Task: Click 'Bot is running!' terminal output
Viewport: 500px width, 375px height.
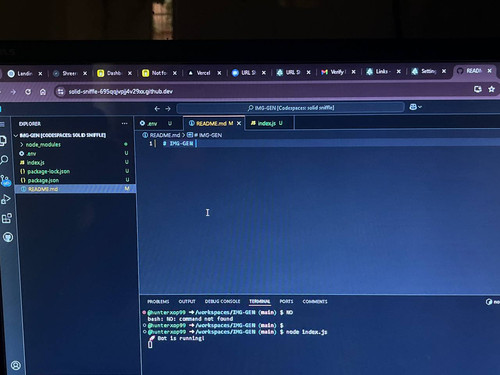Action: (x=181, y=338)
